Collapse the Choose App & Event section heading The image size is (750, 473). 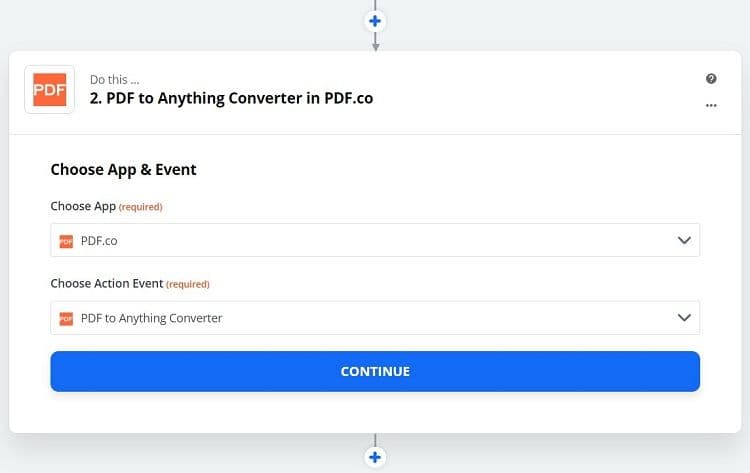coord(123,170)
